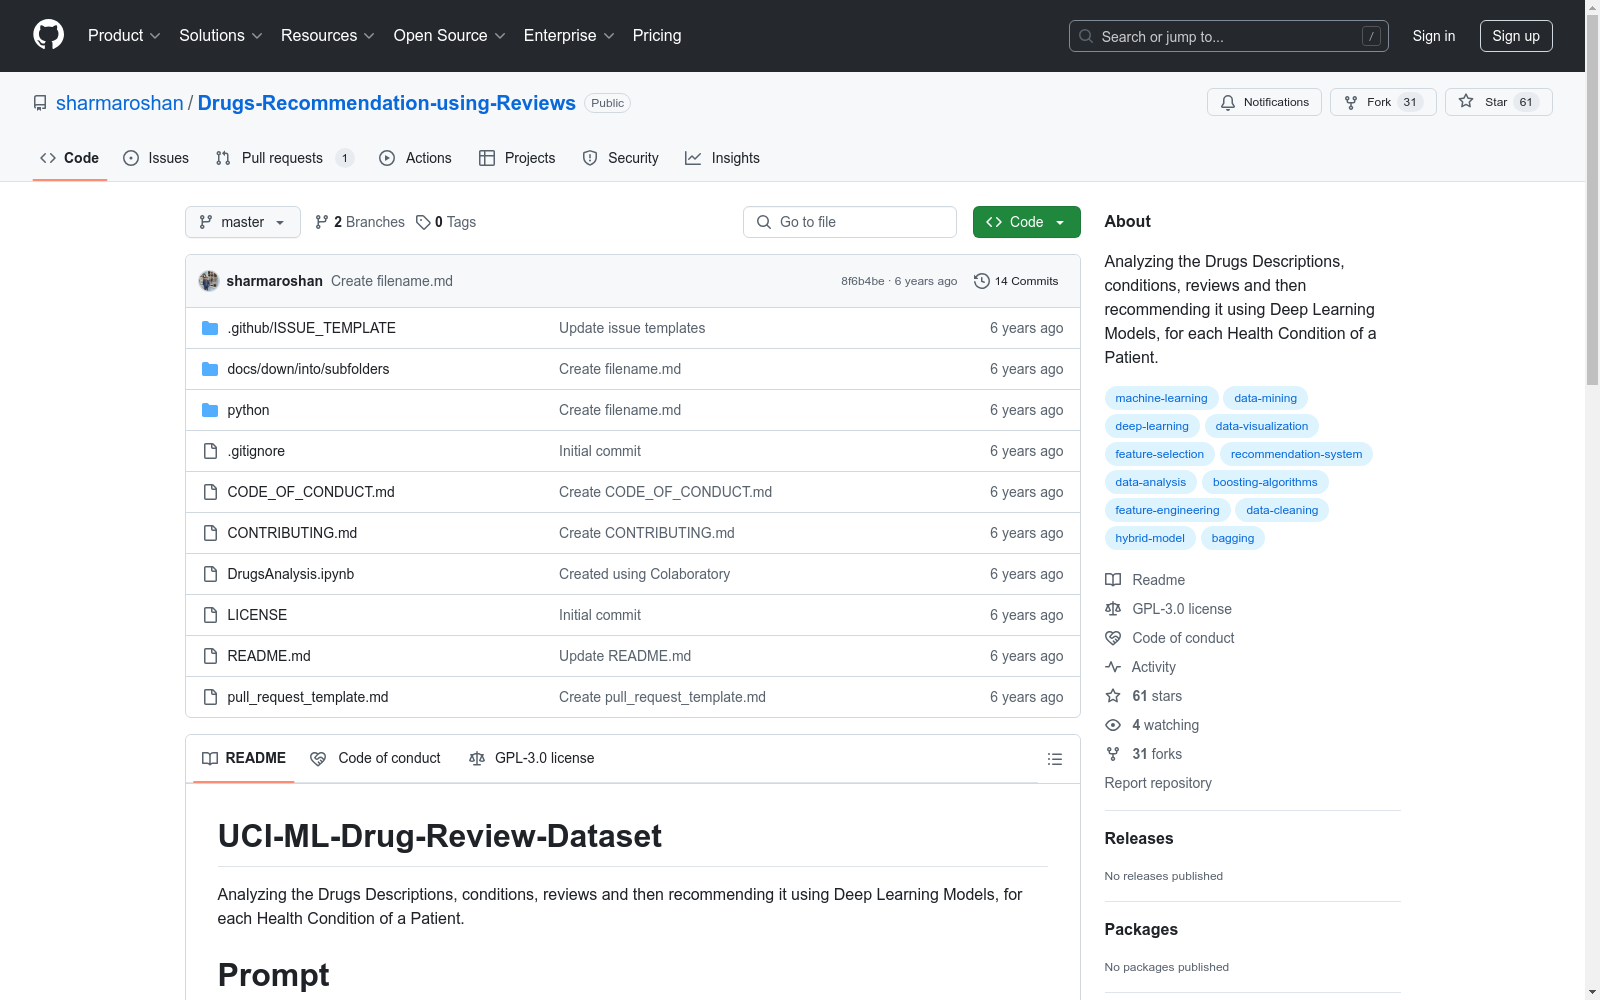Open the Actions tab
The height and width of the screenshot is (1000, 1600).
click(x=415, y=158)
